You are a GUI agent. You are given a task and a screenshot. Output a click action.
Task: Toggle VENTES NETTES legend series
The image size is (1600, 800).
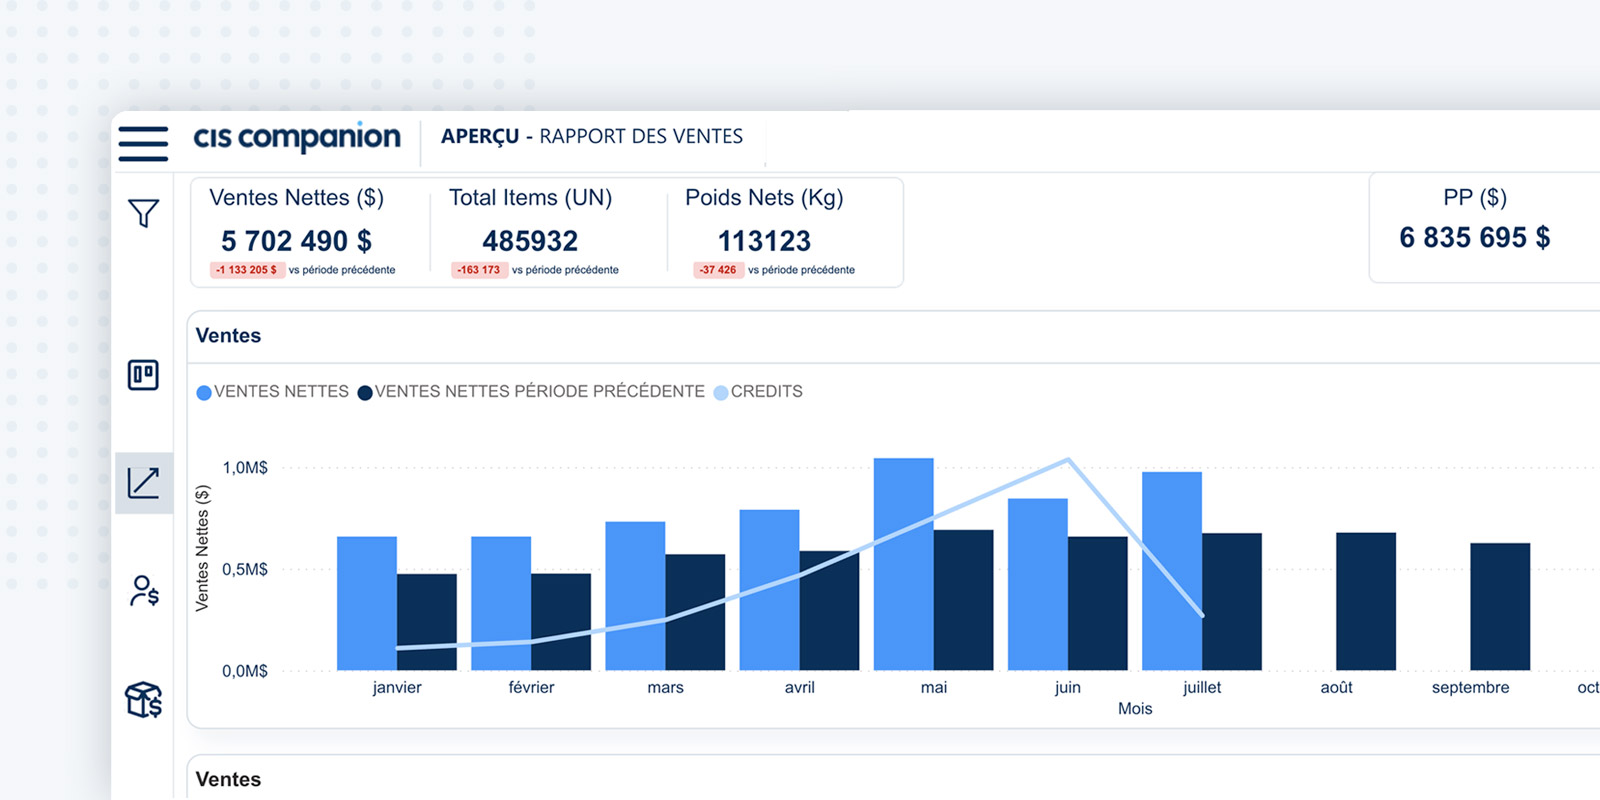point(281,392)
